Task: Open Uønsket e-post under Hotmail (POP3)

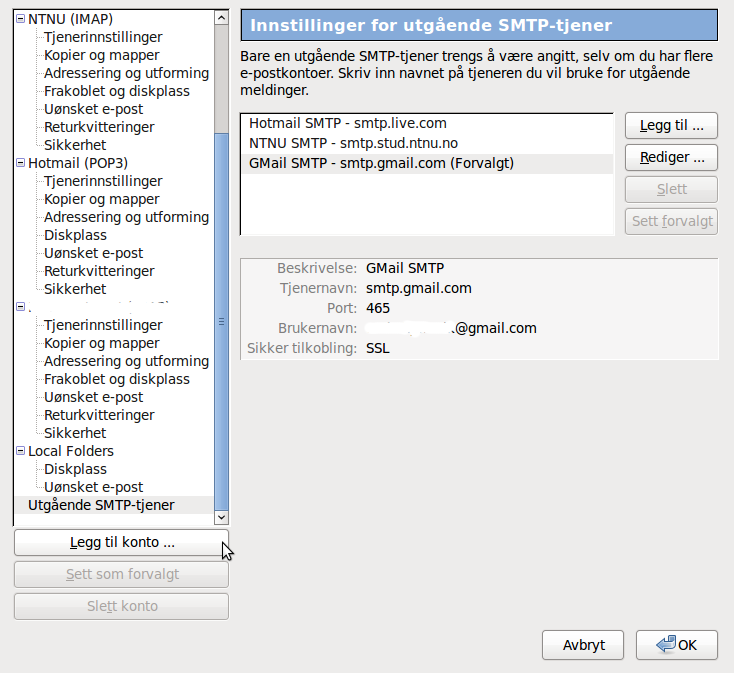Action: (x=93, y=253)
